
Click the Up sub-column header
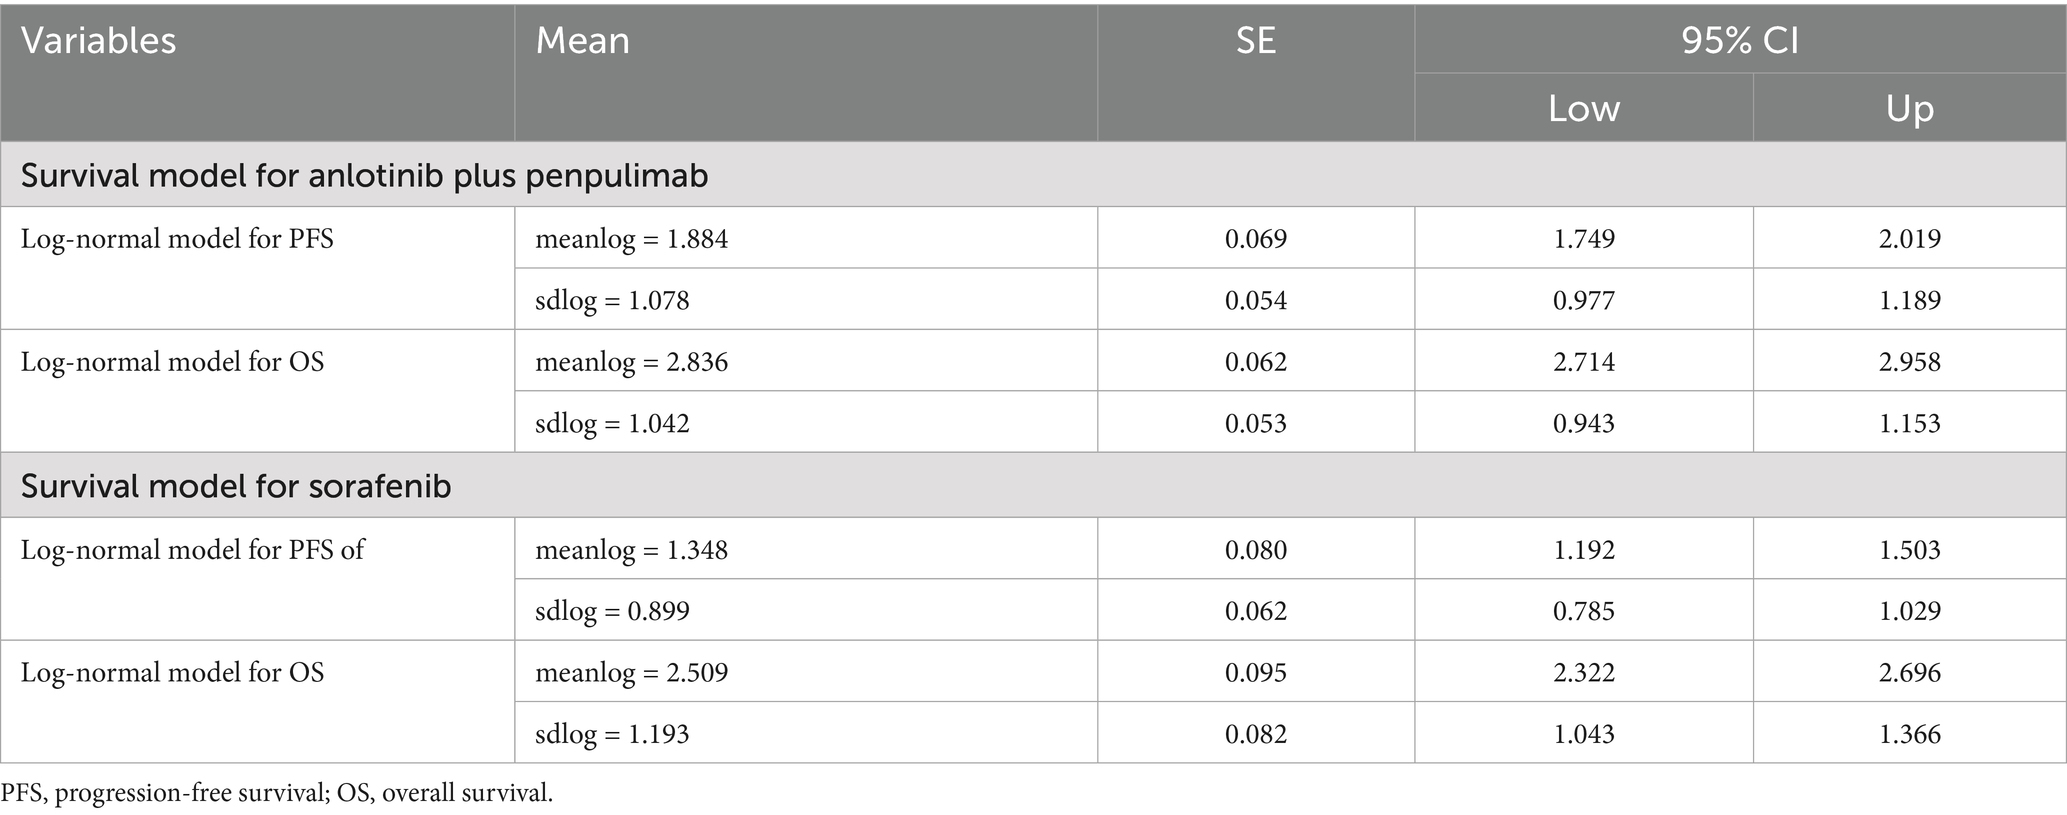[1909, 108]
